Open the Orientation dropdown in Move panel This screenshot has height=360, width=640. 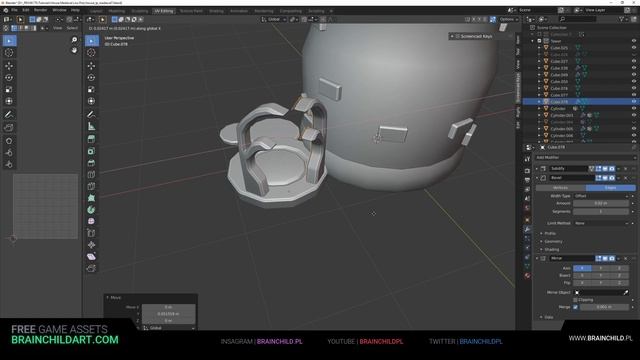(x=169, y=328)
